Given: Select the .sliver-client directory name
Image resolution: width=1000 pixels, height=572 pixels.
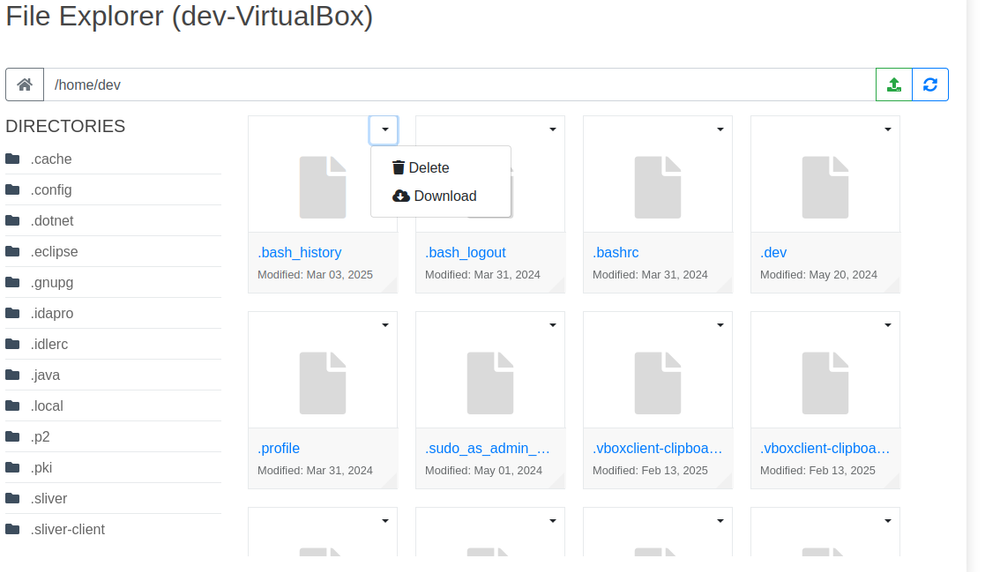Looking at the screenshot, I should click(x=68, y=529).
